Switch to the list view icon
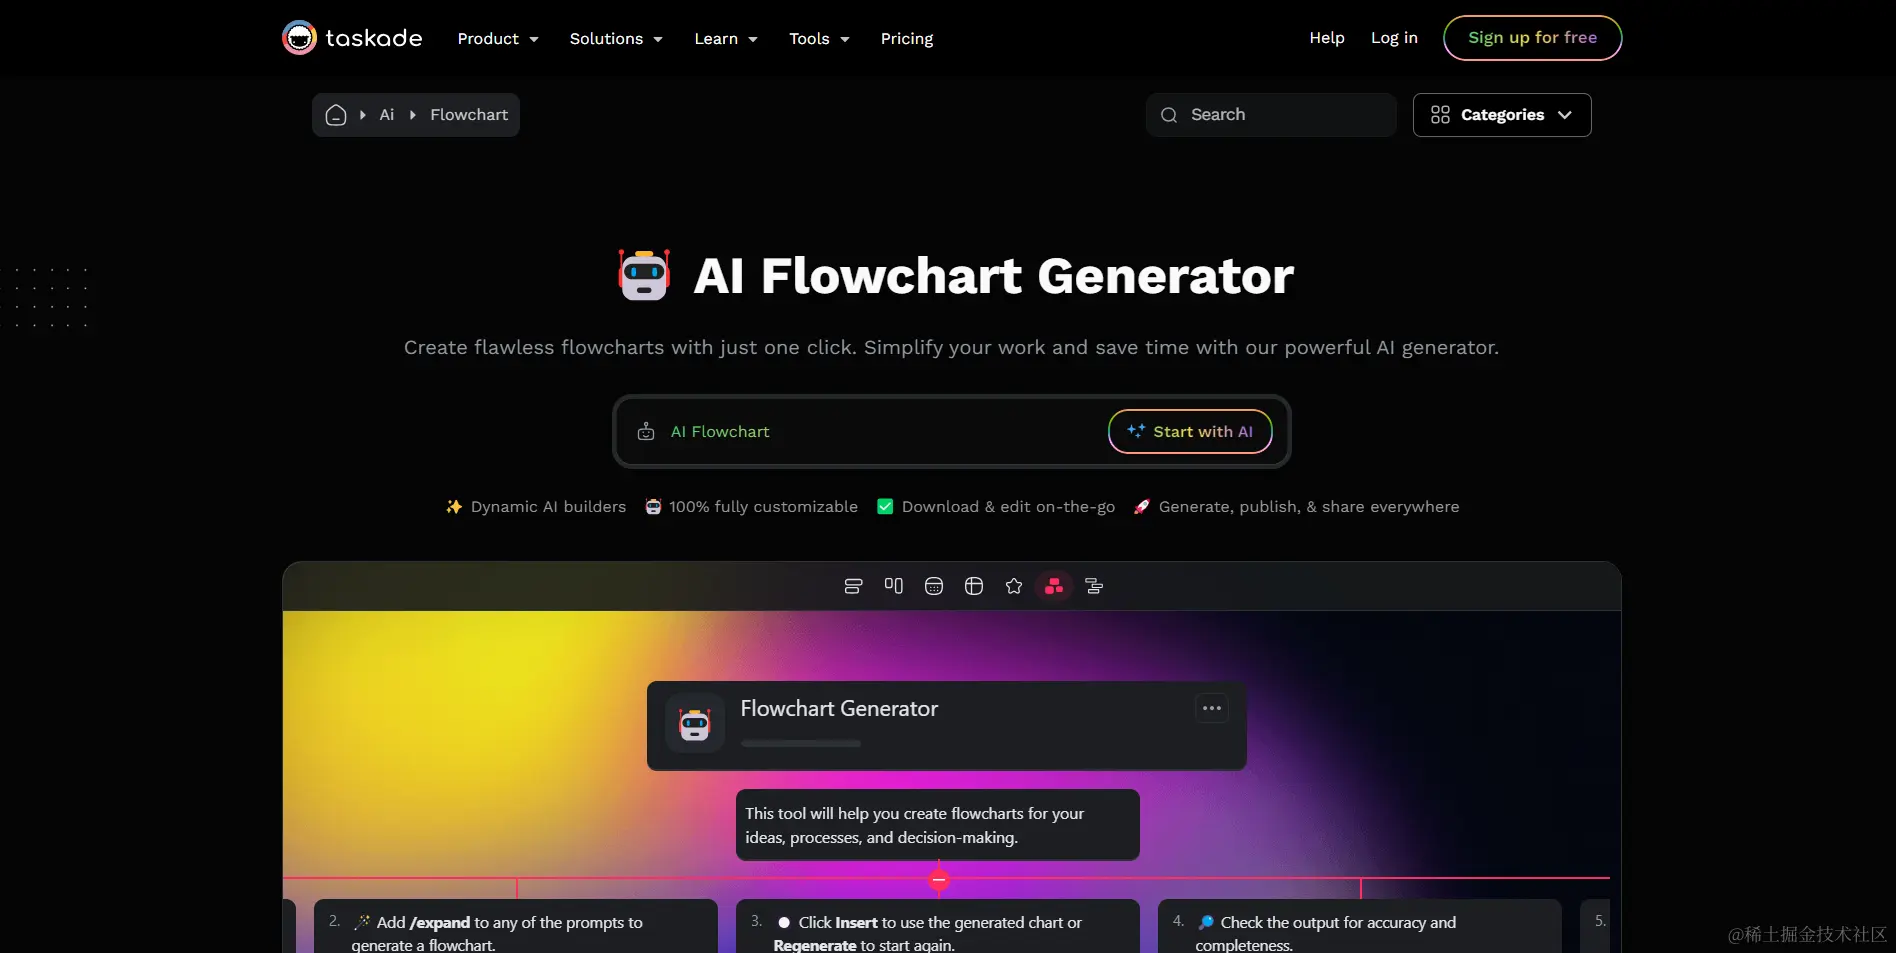This screenshot has width=1896, height=953. coord(853,586)
